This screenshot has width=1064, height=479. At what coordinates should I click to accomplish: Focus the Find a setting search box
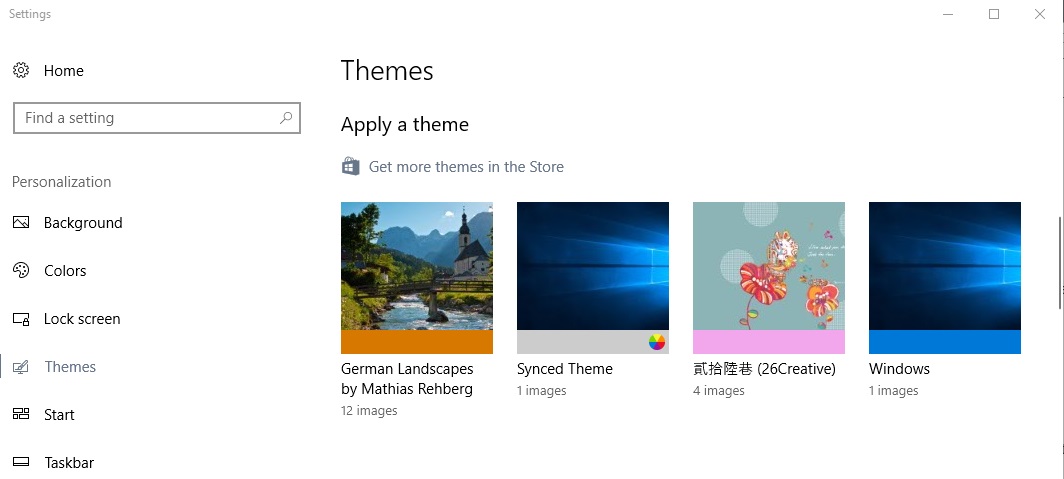pos(157,118)
